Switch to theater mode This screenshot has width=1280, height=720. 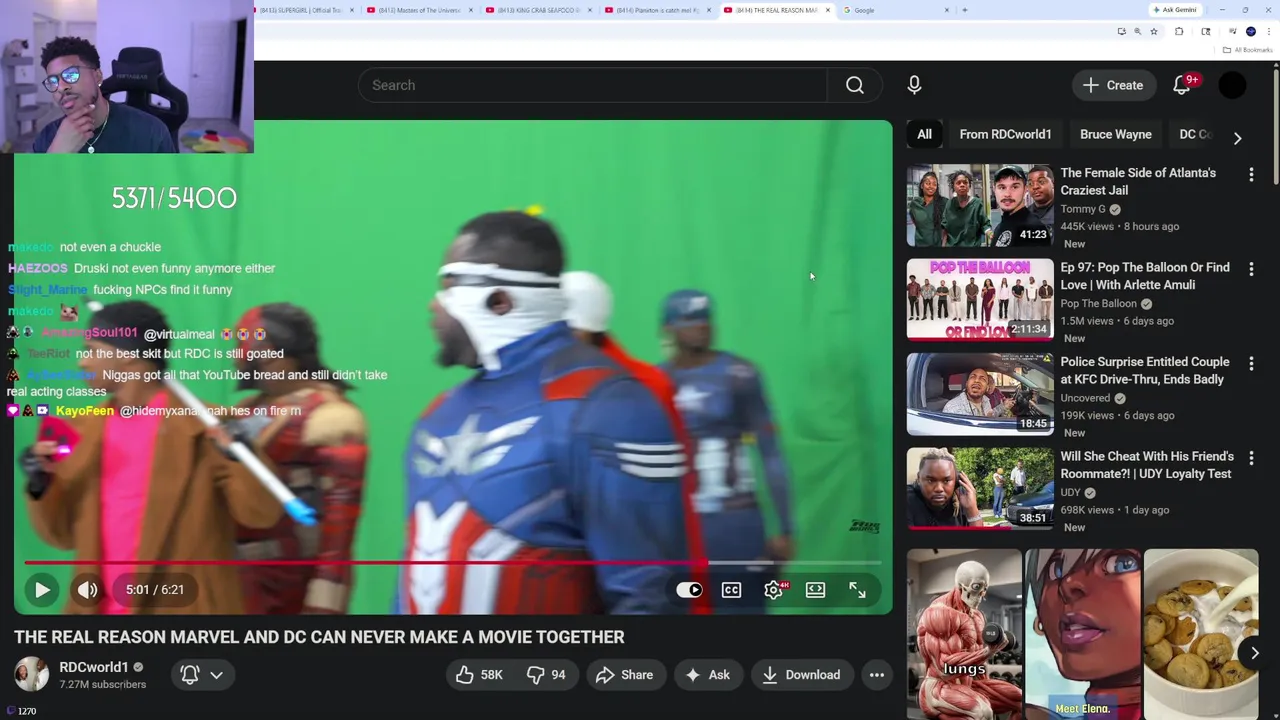816,590
